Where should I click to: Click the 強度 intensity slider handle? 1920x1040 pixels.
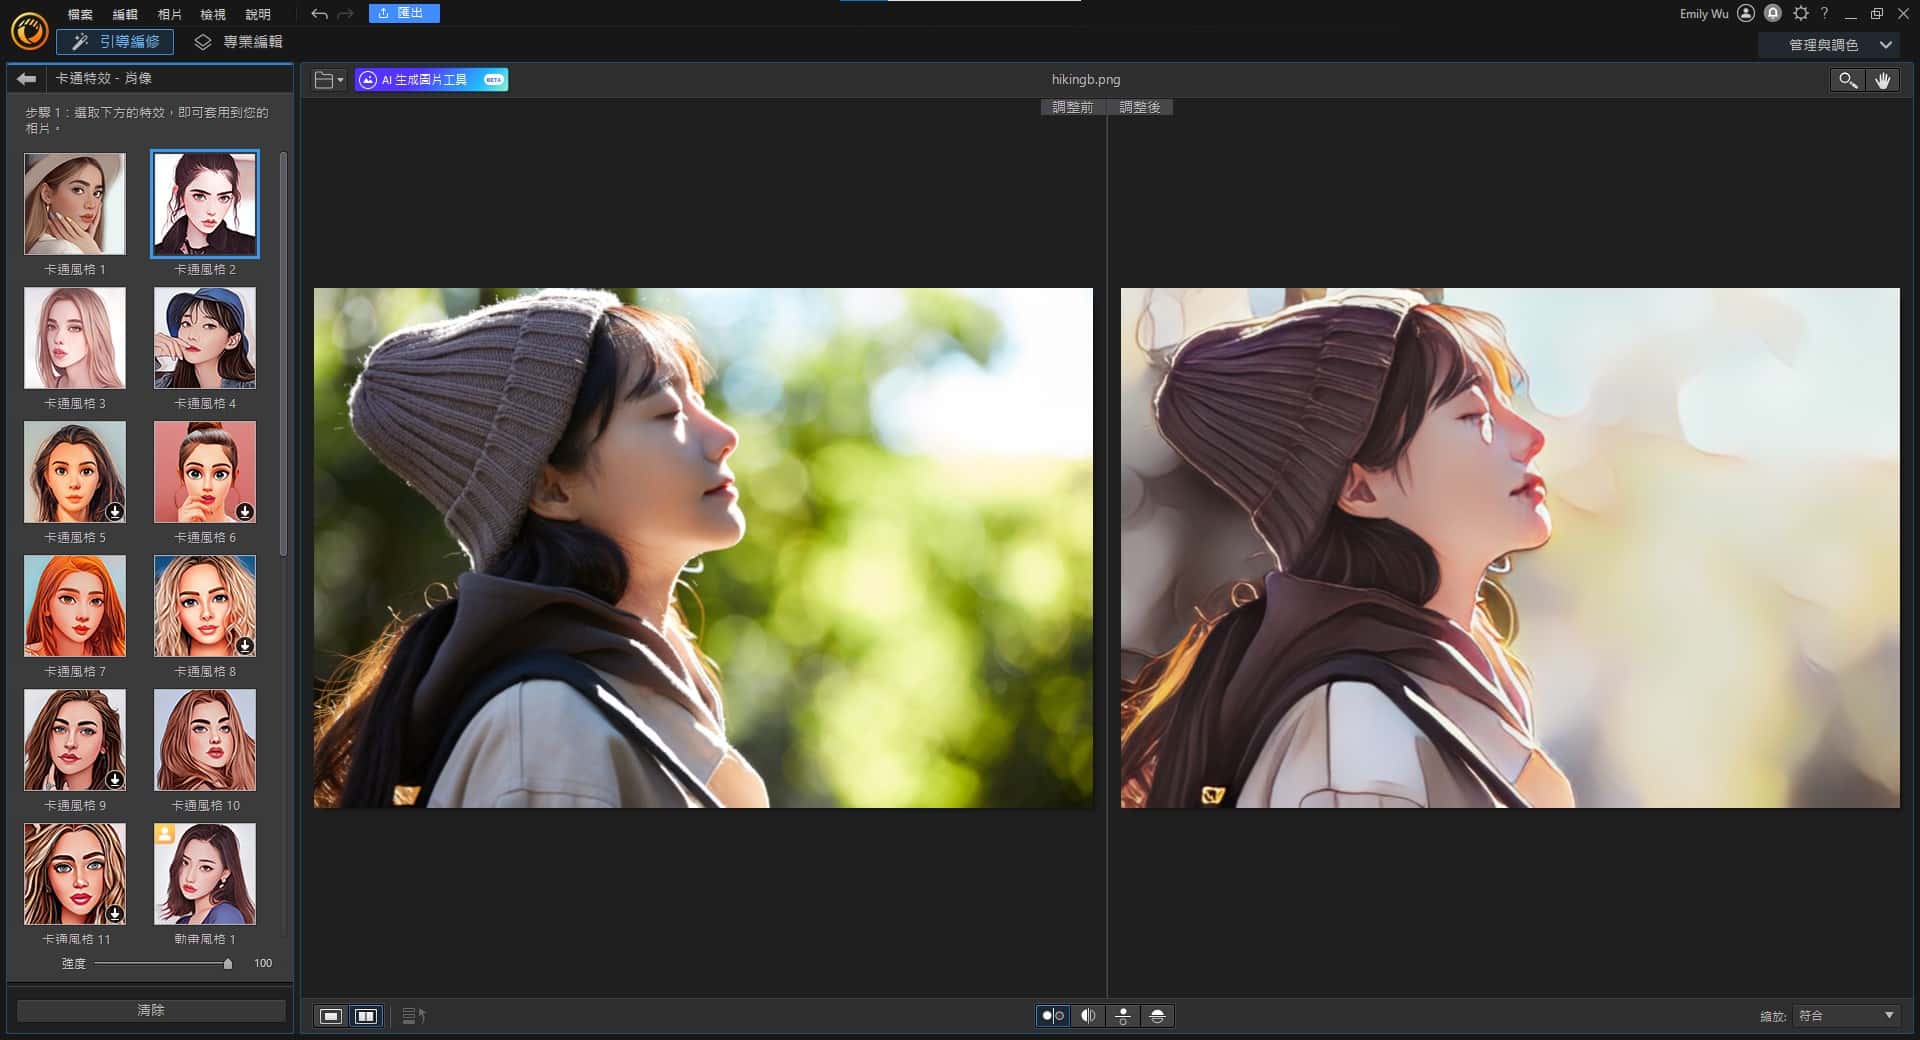tap(228, 964)
